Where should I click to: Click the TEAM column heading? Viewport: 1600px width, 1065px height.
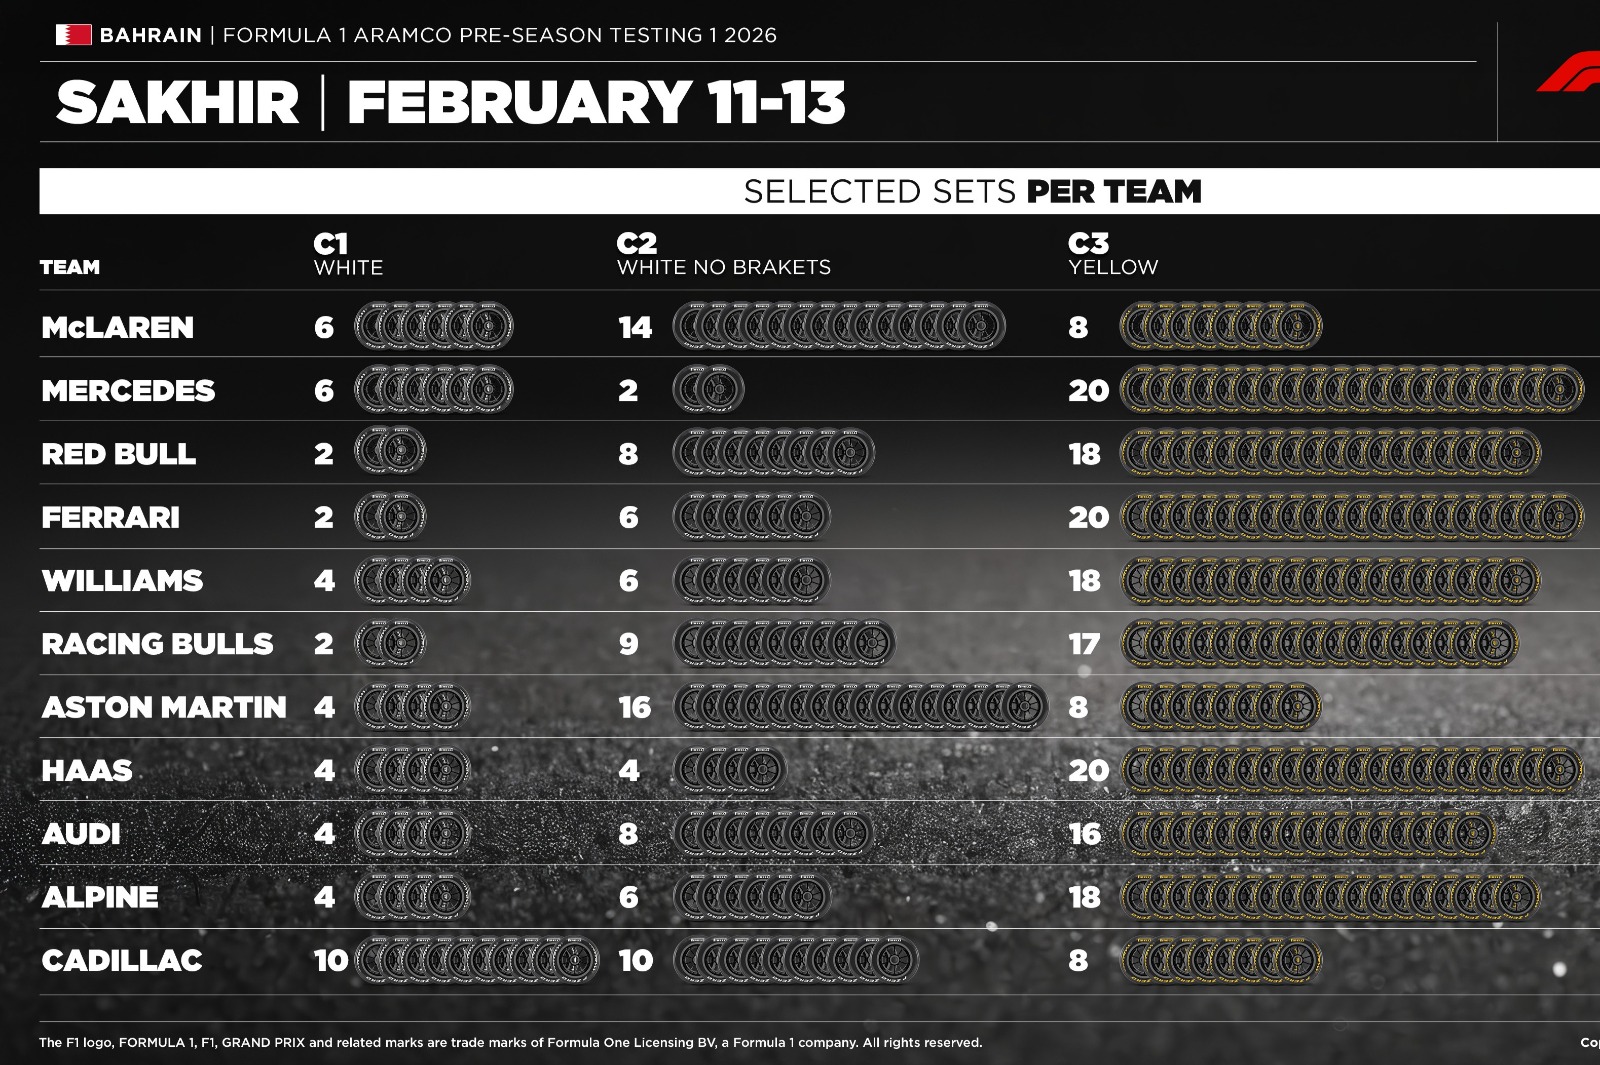[70, 267]
